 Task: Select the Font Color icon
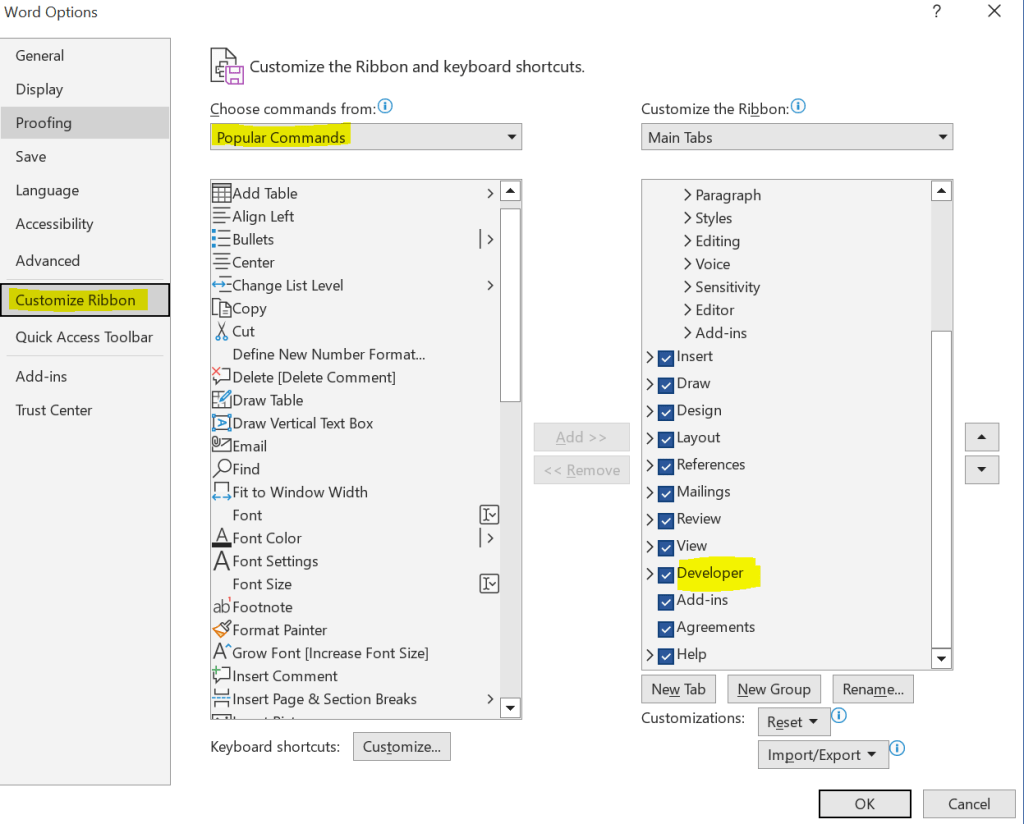(x=221, y=538)
